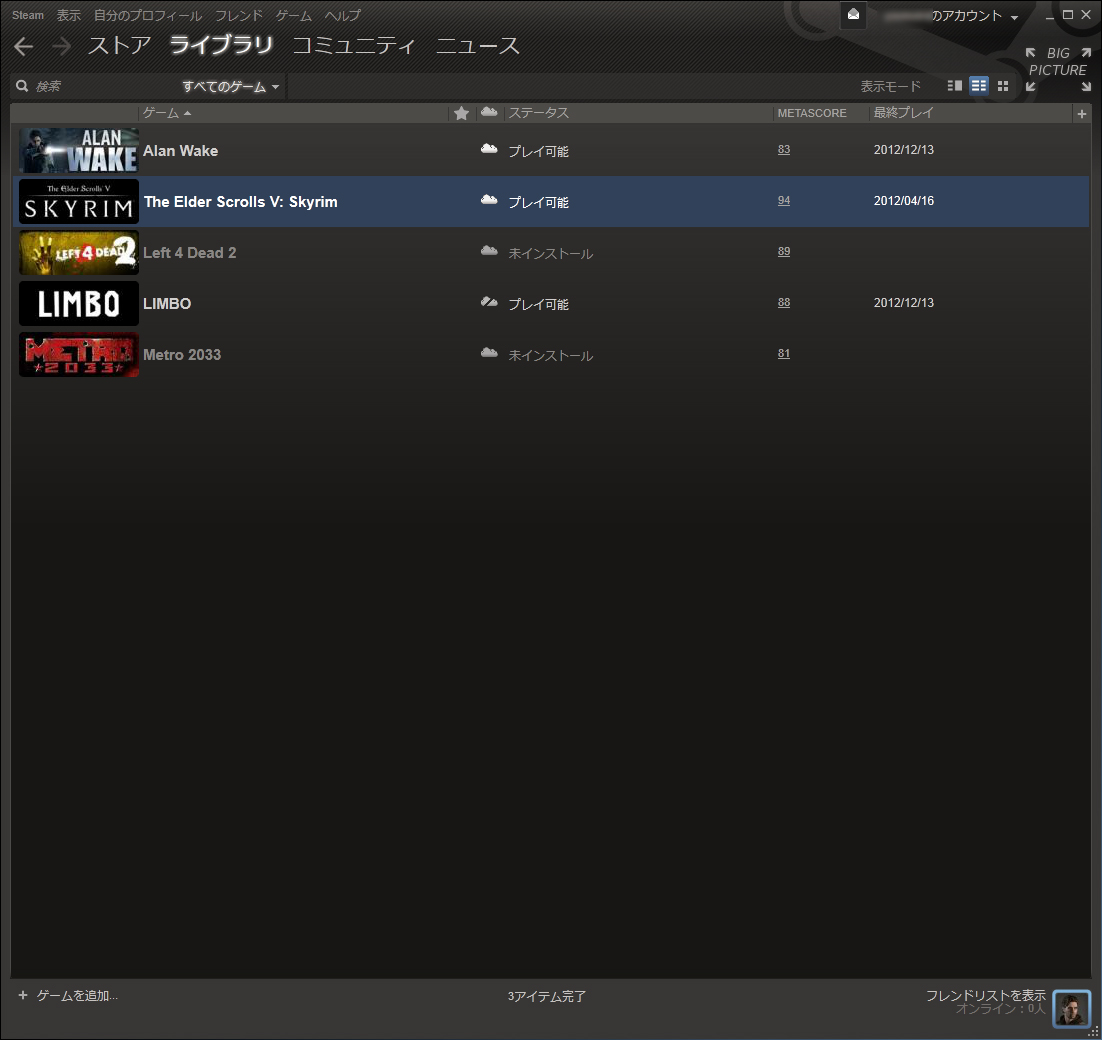The height and width of the screenshot is (1040, 1102).
Task: Open the 表示 menu
Action: coord(68,15)
